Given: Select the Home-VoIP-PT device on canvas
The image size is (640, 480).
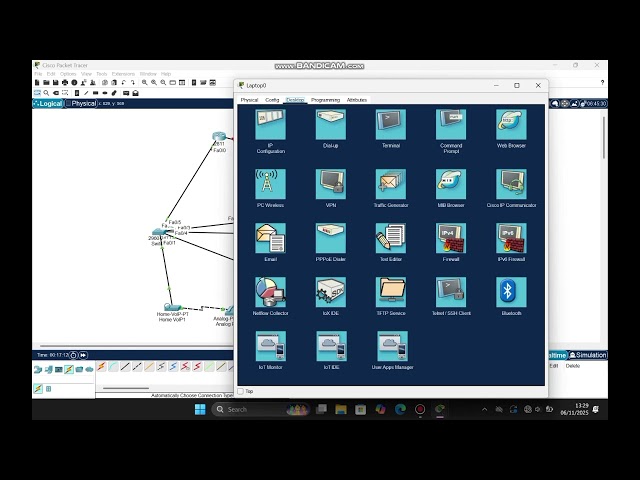Looking at the screenshot, I should point(172,307).
